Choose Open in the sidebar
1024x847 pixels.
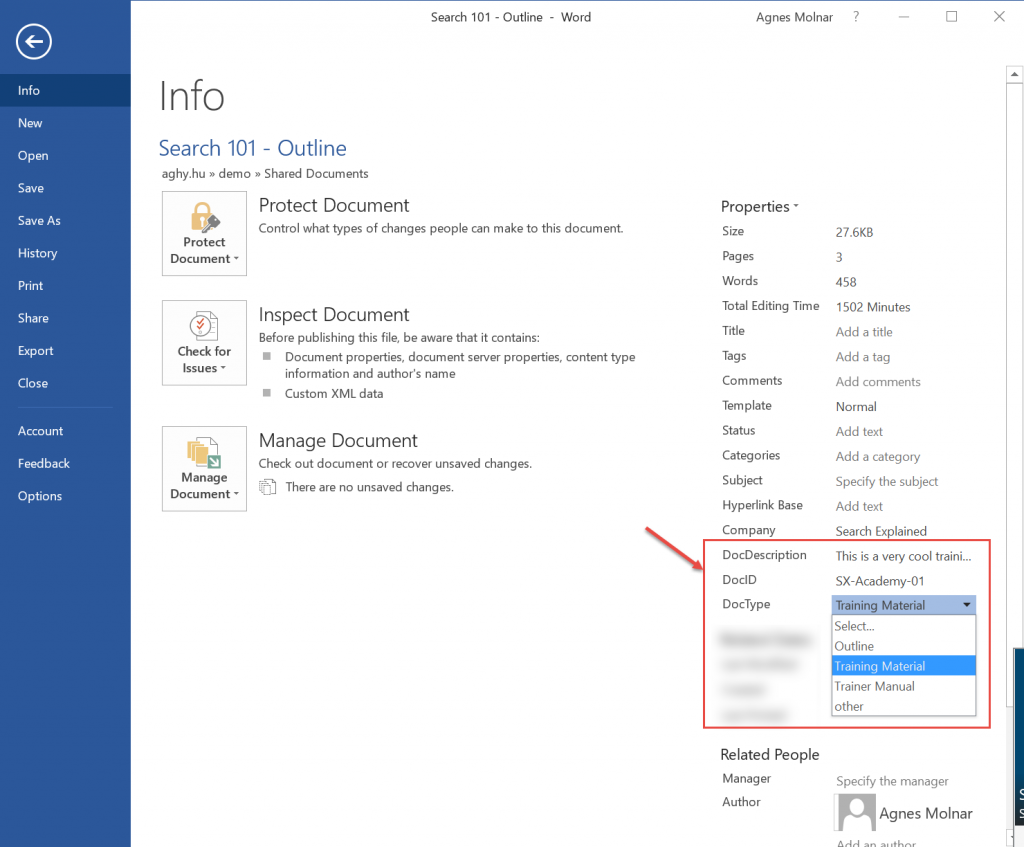tap(65, 155)
